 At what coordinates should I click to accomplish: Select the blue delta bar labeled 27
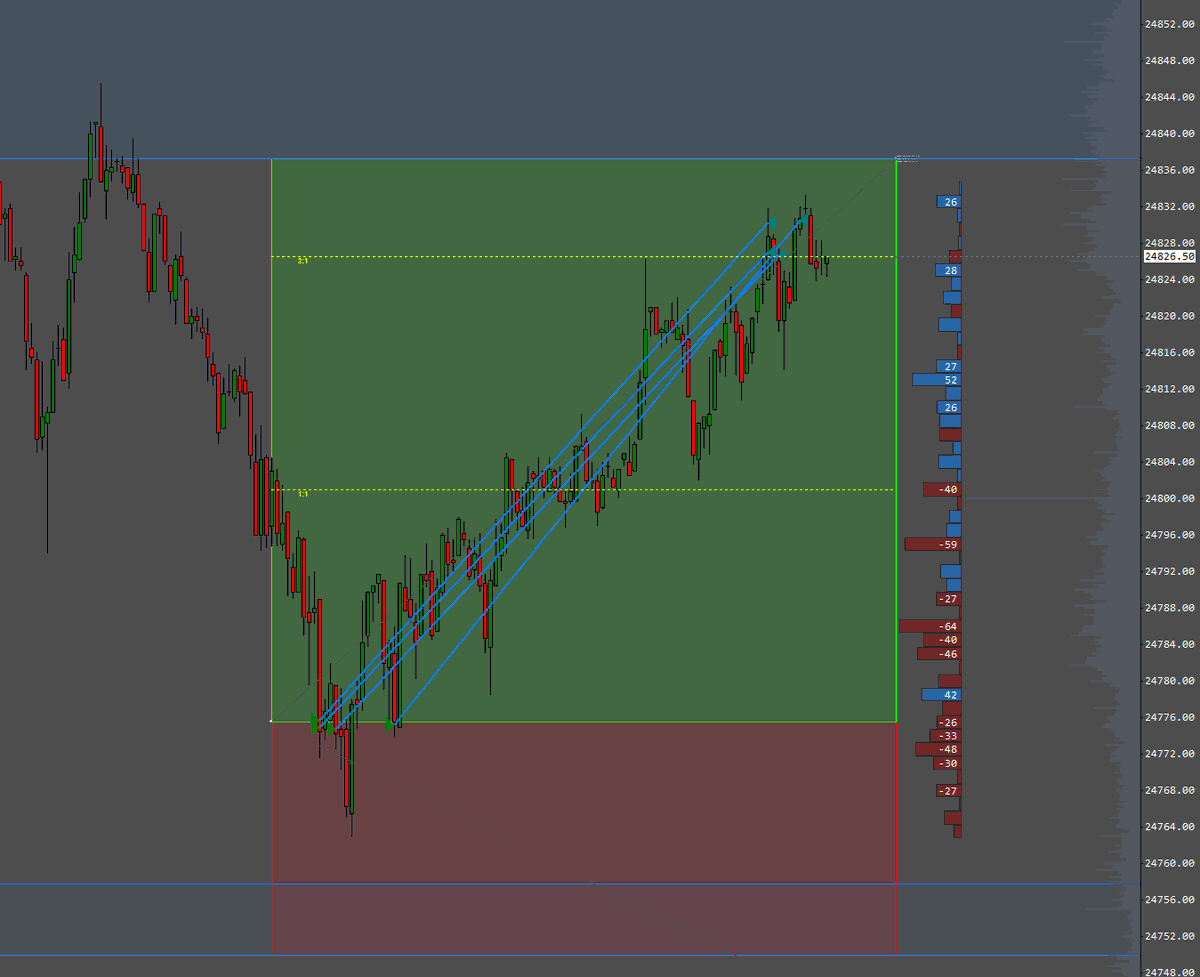(949, 367)
